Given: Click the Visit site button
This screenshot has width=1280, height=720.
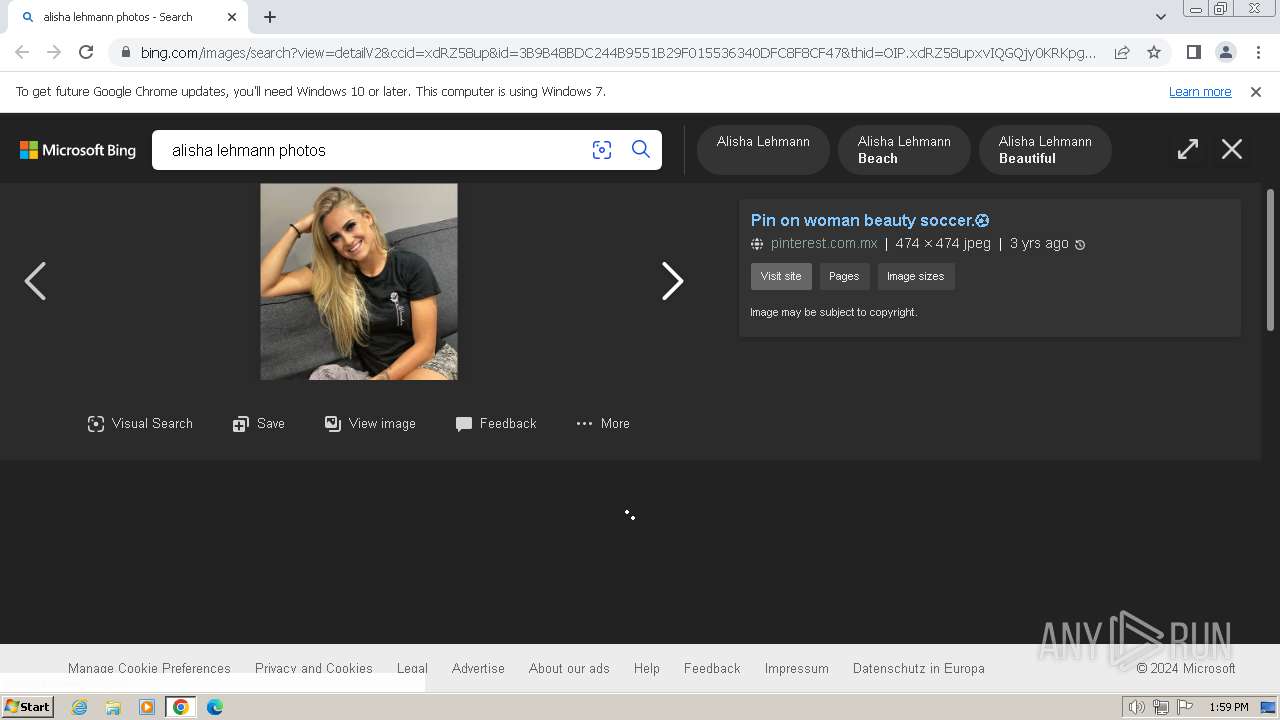Looking at the screenshot, I should (x=781, y=277).
